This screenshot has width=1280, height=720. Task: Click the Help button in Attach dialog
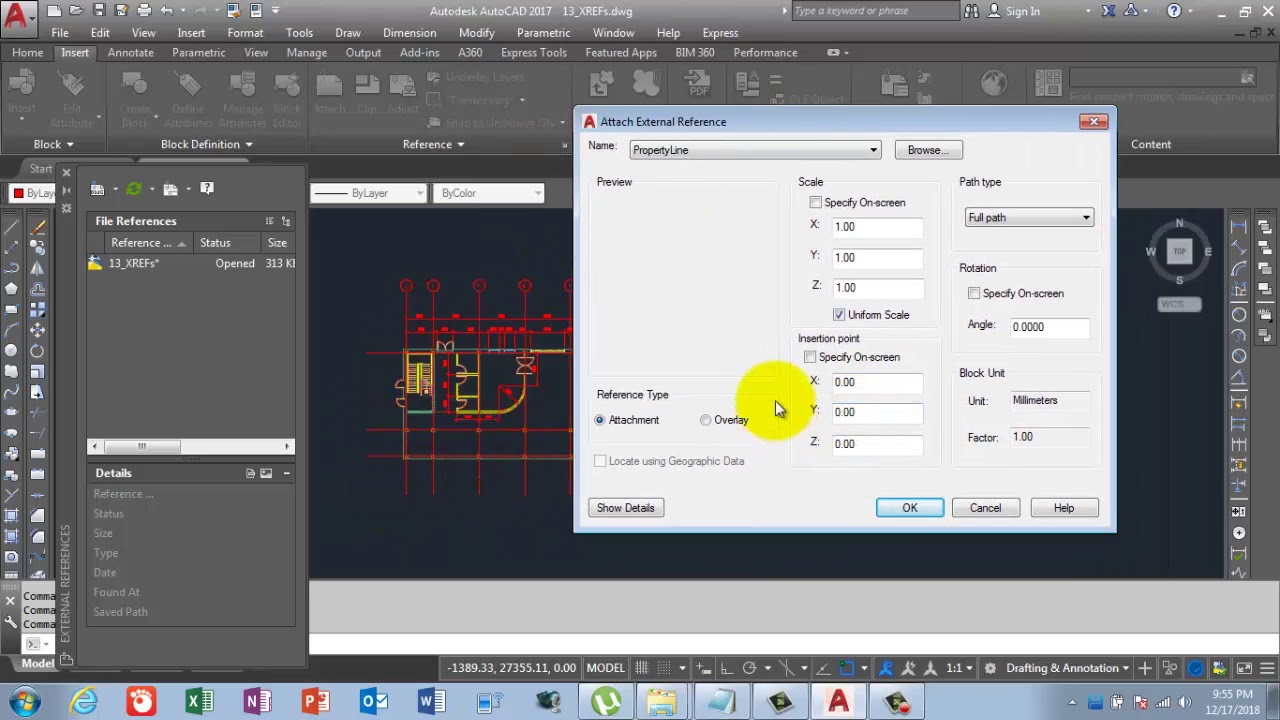click(x=1064, y=508)
